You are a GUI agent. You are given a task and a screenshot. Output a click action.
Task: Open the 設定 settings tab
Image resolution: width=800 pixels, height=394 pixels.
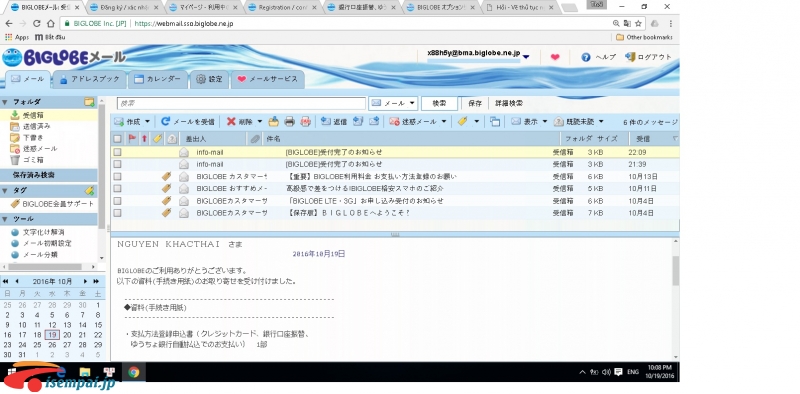point(209,79)
